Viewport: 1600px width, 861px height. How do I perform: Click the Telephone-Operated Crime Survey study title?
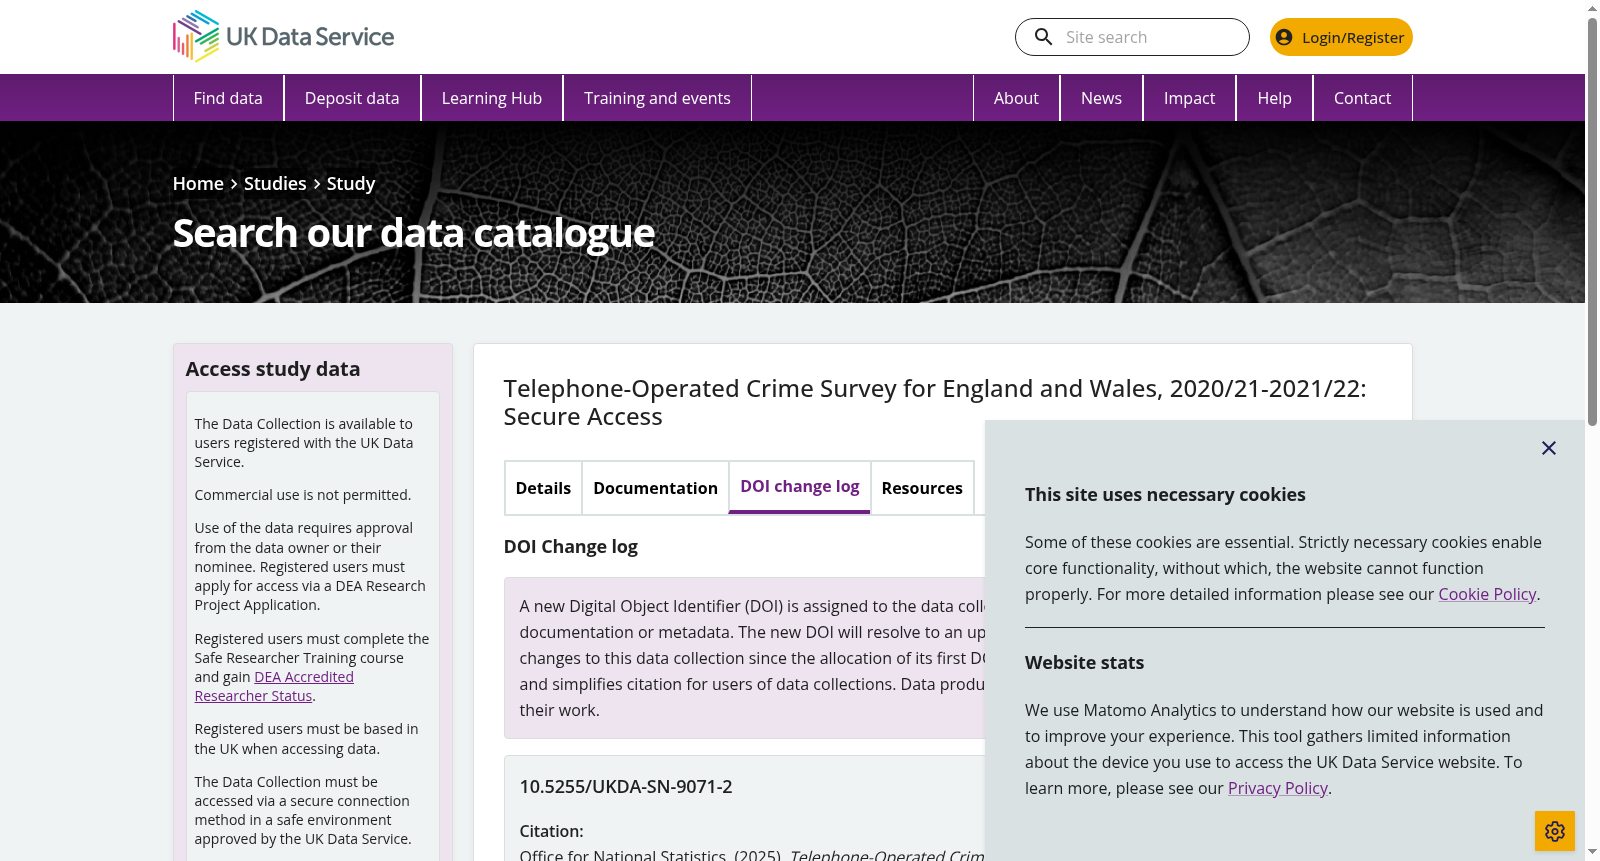(935, 402)
